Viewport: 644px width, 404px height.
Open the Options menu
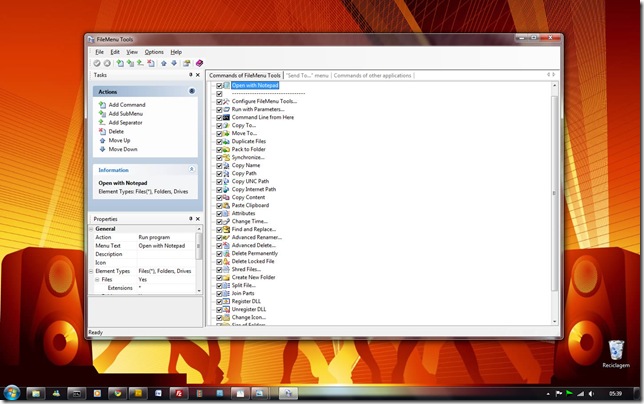tap(154, 52)
